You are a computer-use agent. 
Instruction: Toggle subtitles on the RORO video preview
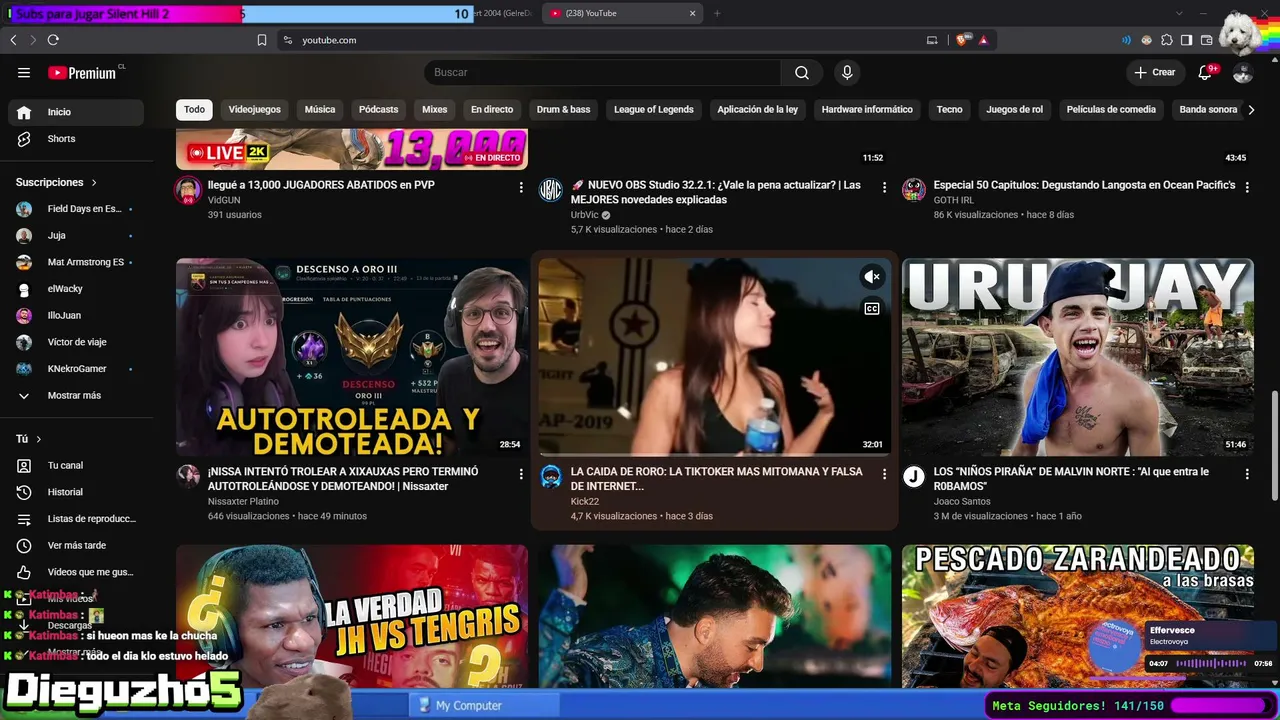pyautogui.click(x=872, y=309)
